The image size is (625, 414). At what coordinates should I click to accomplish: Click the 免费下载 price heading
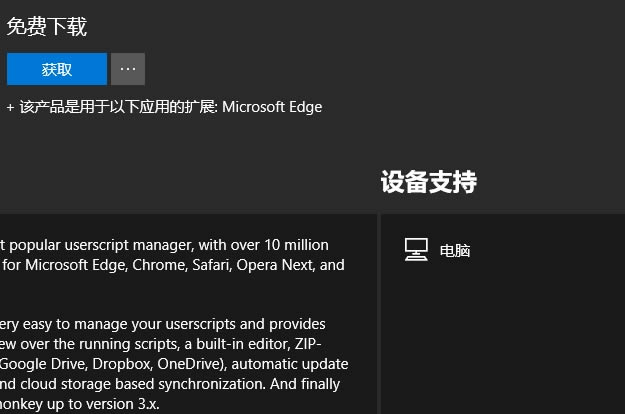pos(46,27)
